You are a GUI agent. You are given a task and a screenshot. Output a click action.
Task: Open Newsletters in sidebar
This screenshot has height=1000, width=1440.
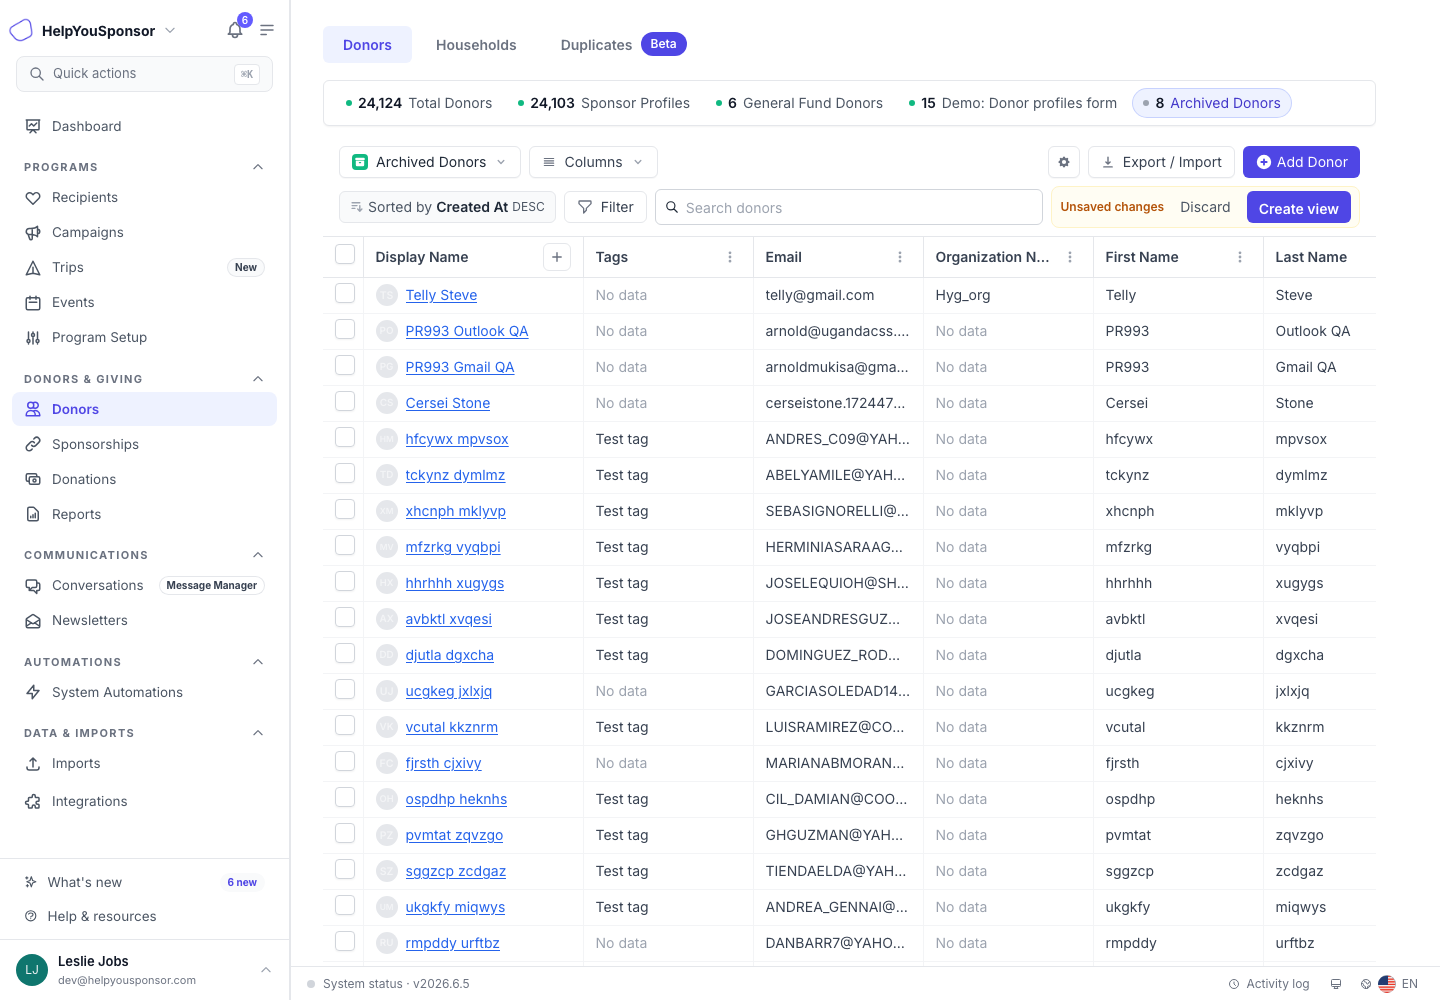click(x=144, y=620)
